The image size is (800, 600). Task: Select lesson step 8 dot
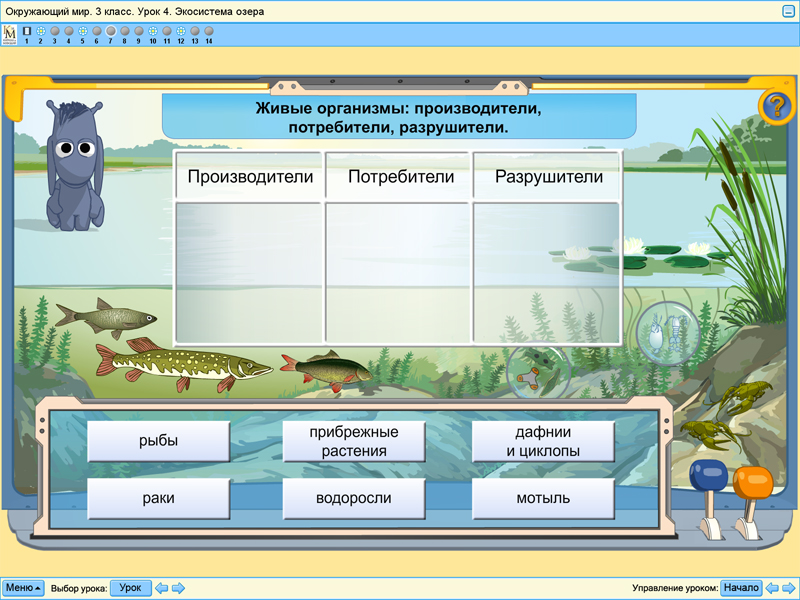[124, 31]
